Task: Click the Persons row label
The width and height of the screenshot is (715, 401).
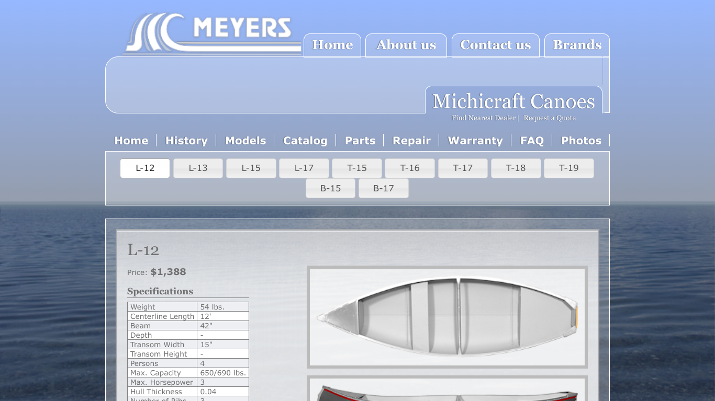Action: tap(144, 364)
